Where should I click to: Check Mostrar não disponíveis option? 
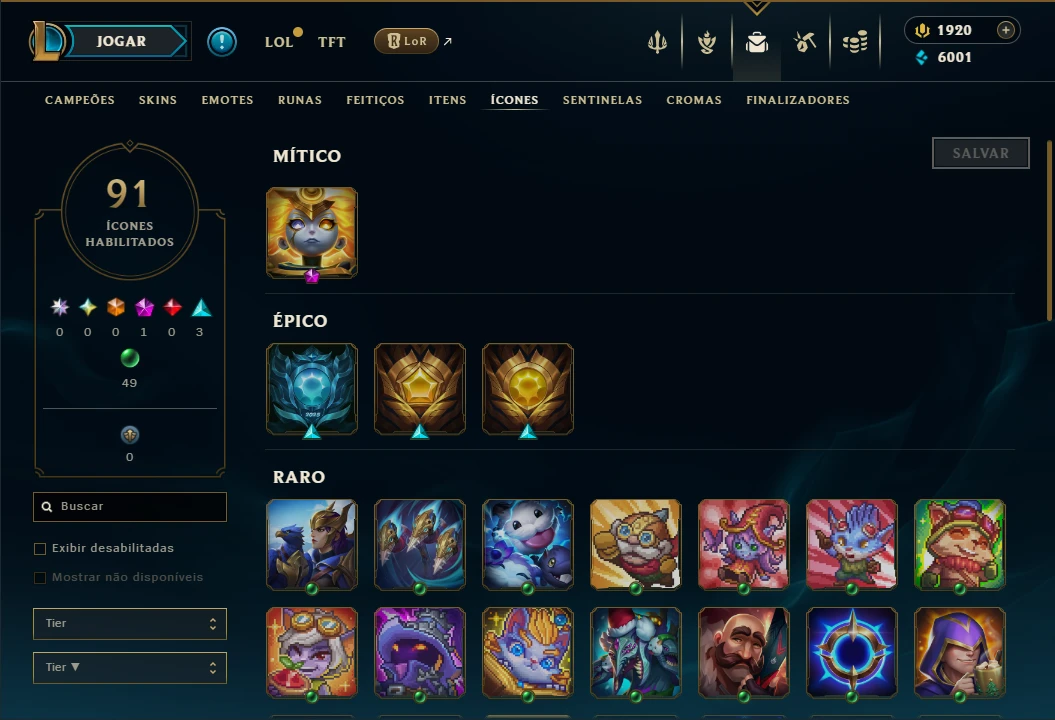coord(40,577)
